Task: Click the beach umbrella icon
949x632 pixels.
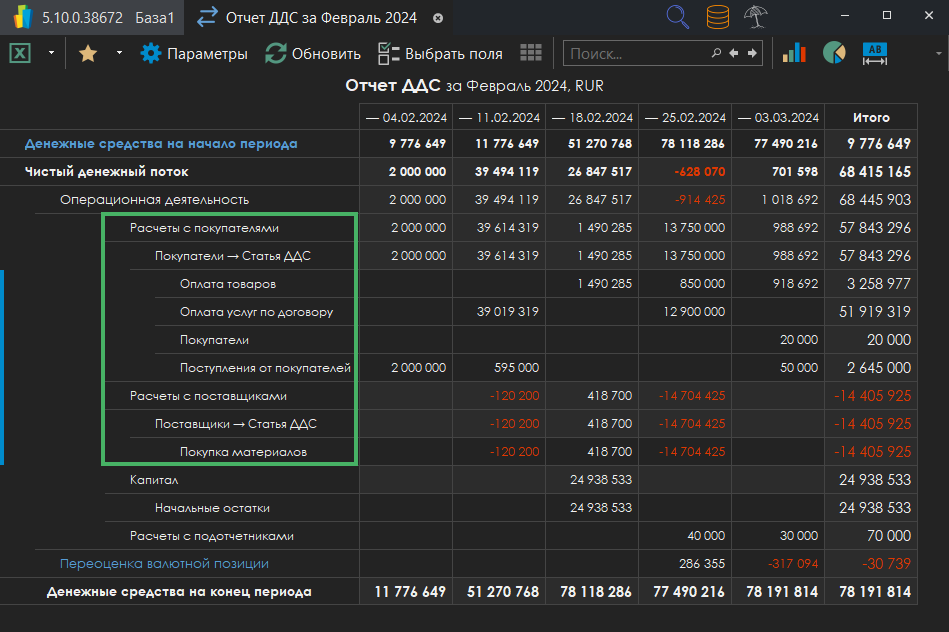Action: pyautogui.click(x=756, y=17)
